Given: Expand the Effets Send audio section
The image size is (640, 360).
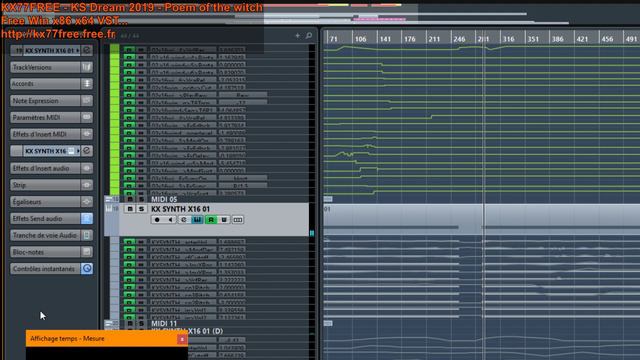Looking at the screenshot, I should click(x=45, y=218).
